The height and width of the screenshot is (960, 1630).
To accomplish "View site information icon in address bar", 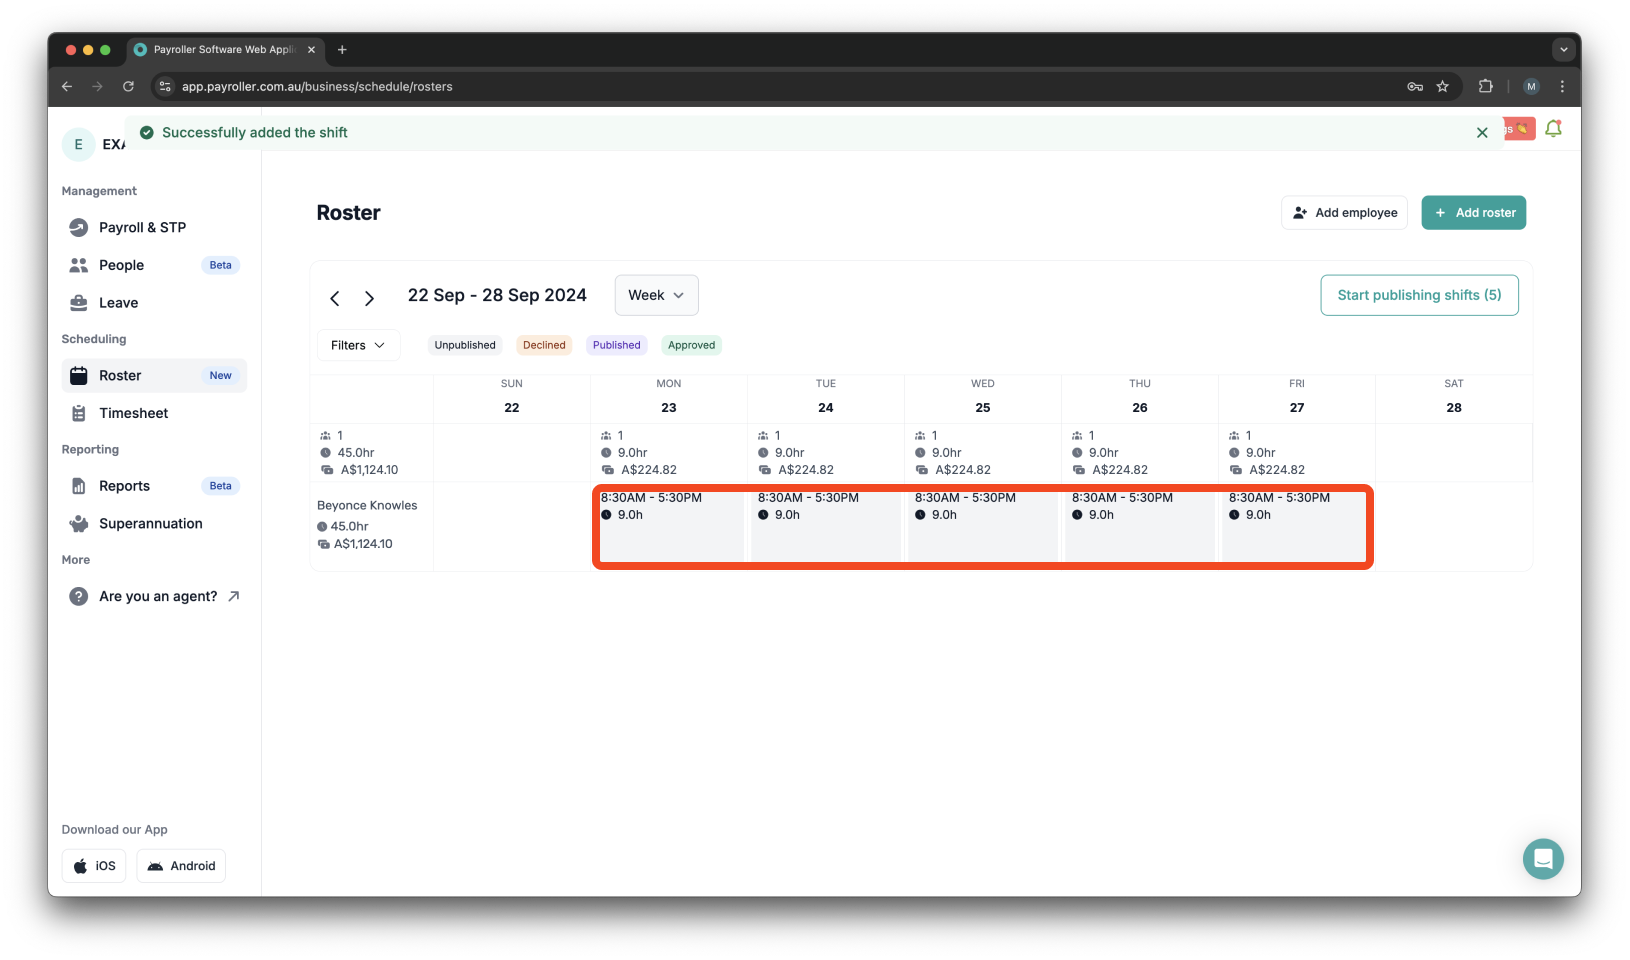I will tap(166, 87).
